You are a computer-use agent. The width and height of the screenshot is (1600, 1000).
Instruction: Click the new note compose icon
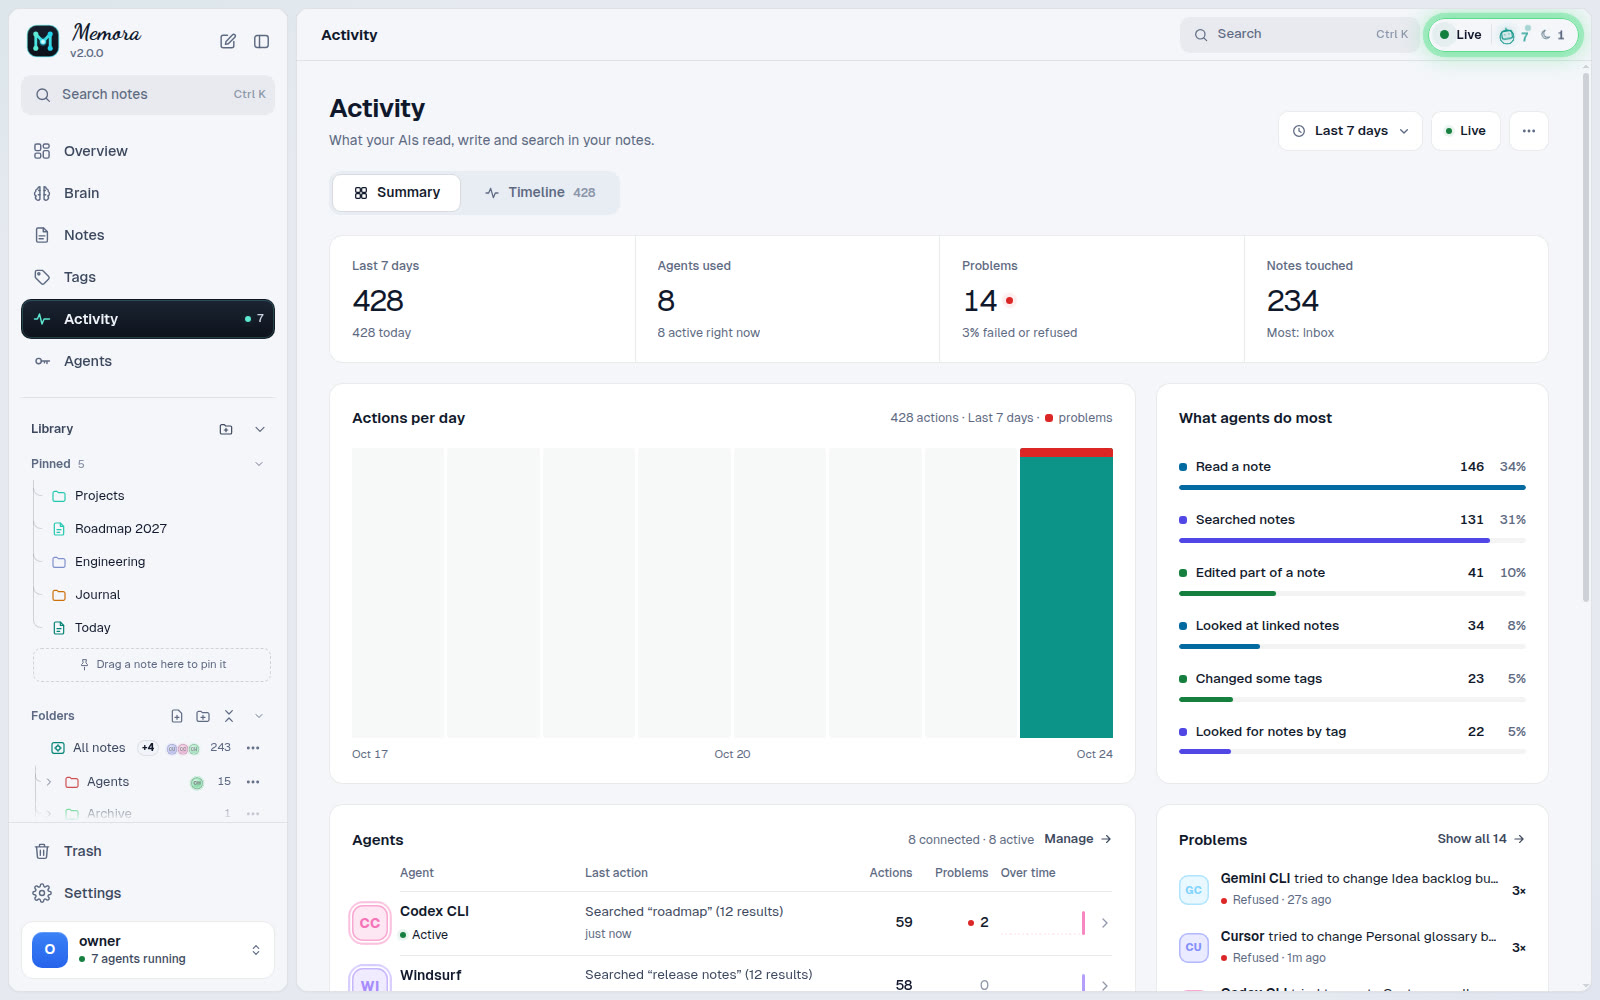(x=228, y=41)
